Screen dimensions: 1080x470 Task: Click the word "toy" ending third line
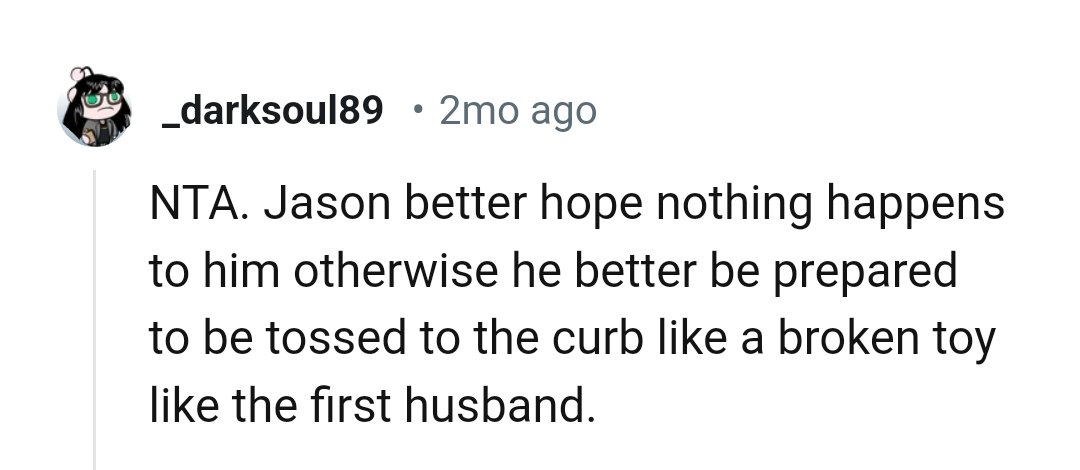[x=965, y=339]
